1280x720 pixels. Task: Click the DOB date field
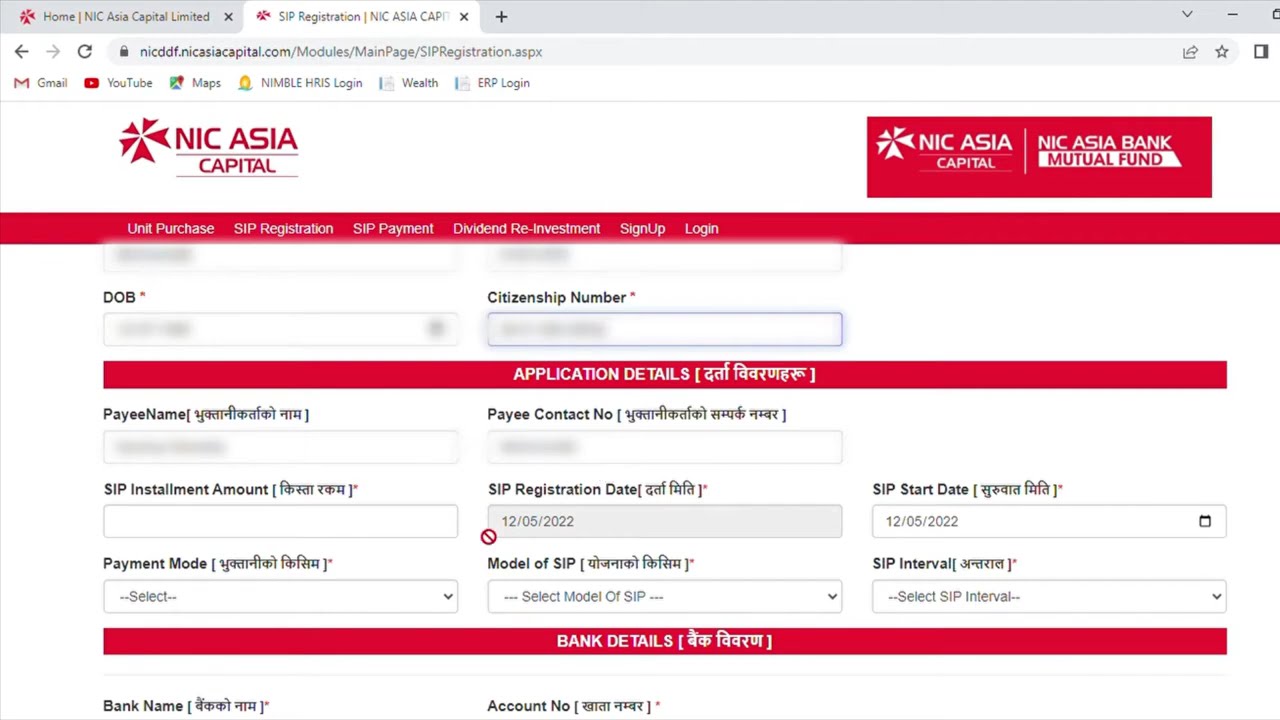(280, 329)
